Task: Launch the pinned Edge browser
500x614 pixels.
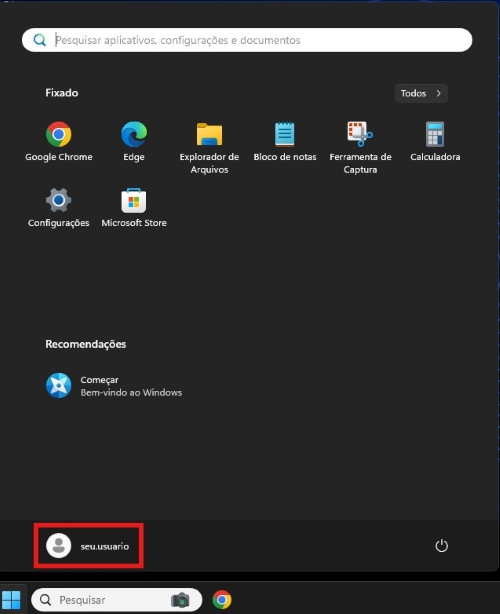Action: 134,142
